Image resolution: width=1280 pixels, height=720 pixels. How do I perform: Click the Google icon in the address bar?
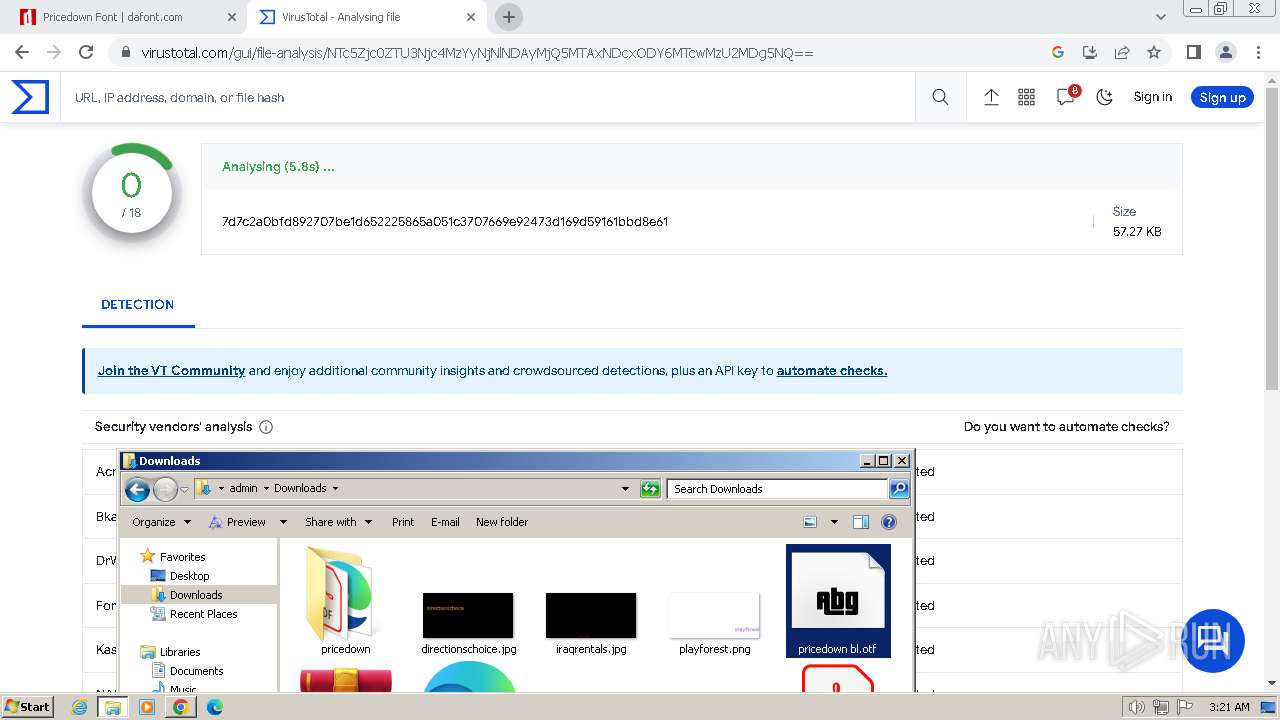1058,52
